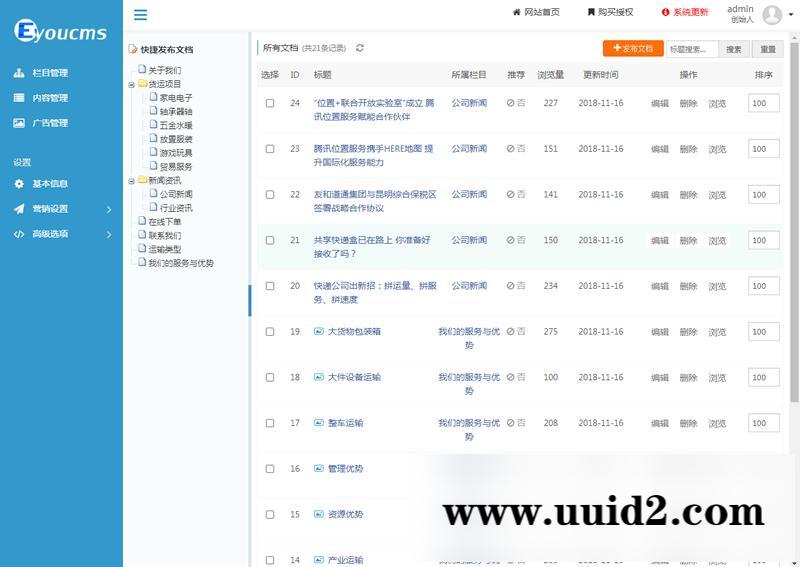Image resolution: width=800 pixels, height=567 pixels.
Task: Open 内容管理 in the sidebar
Action: point(41,98)
